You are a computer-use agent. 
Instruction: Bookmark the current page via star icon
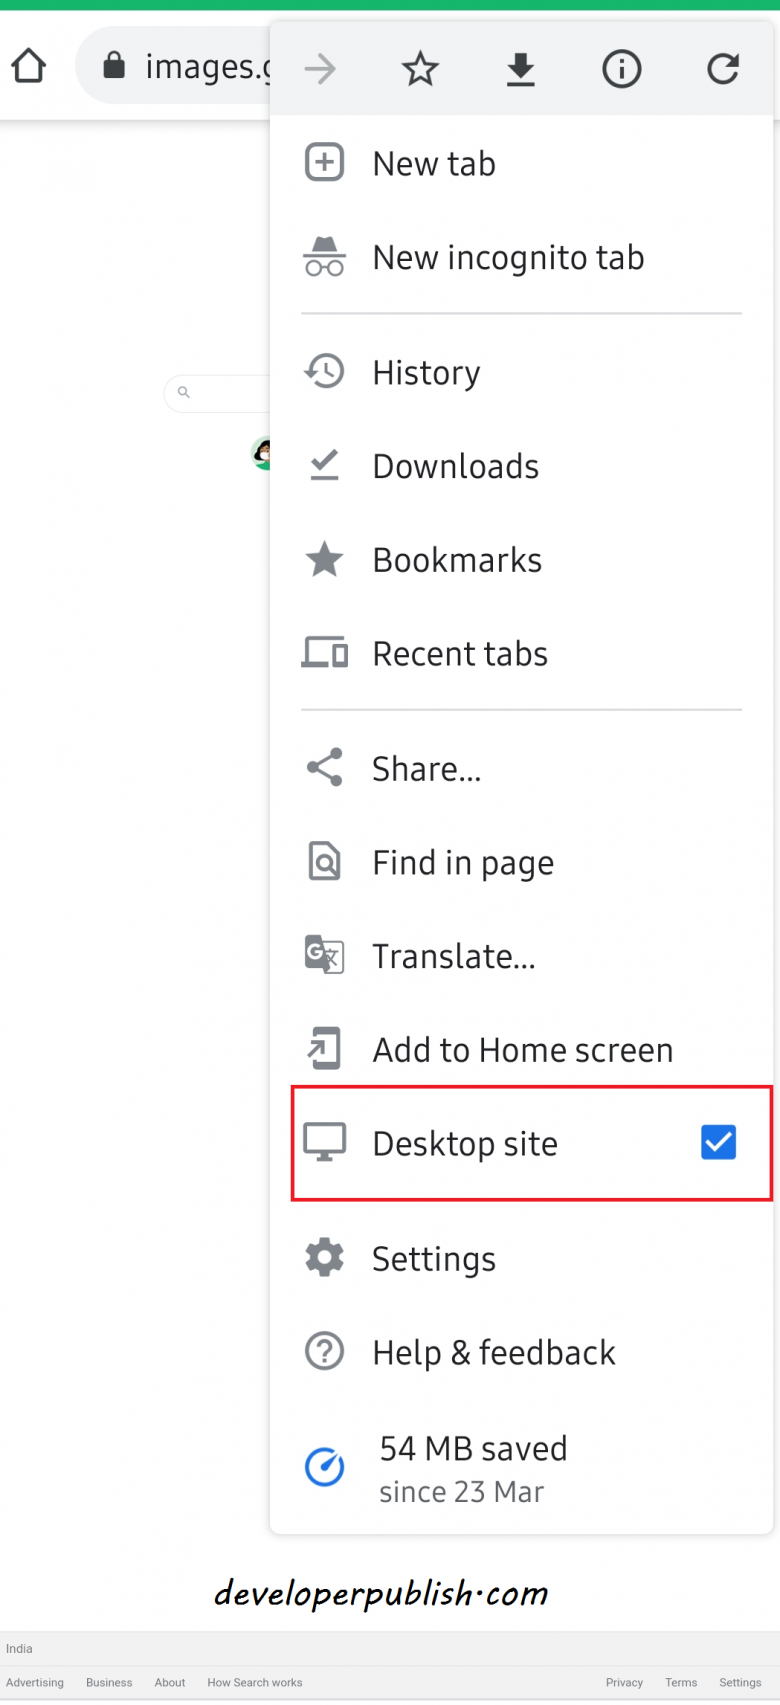click(x=420, y=69)
